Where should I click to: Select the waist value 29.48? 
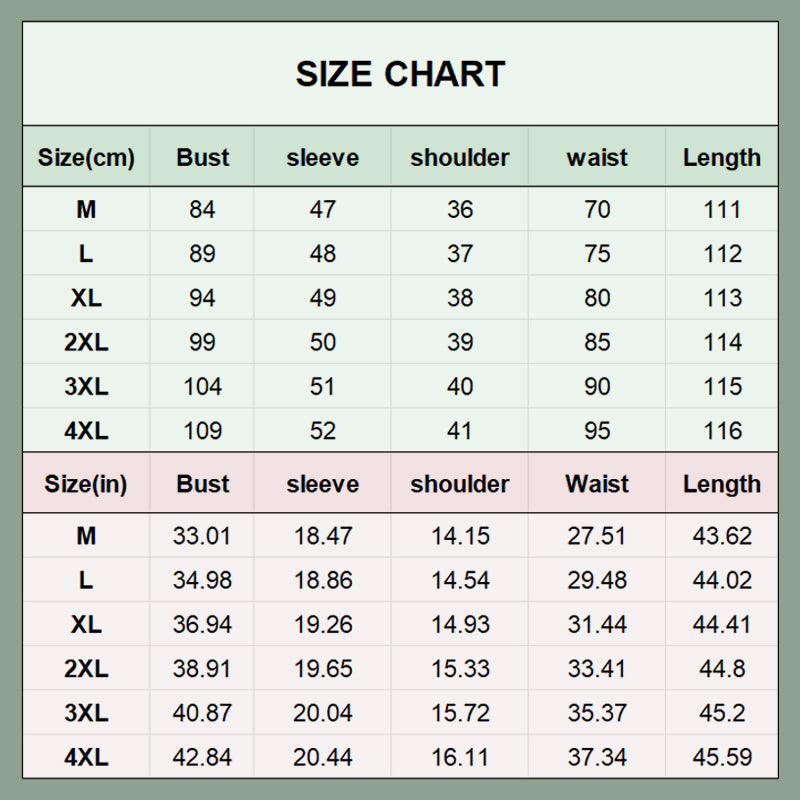tap(597, 580)
